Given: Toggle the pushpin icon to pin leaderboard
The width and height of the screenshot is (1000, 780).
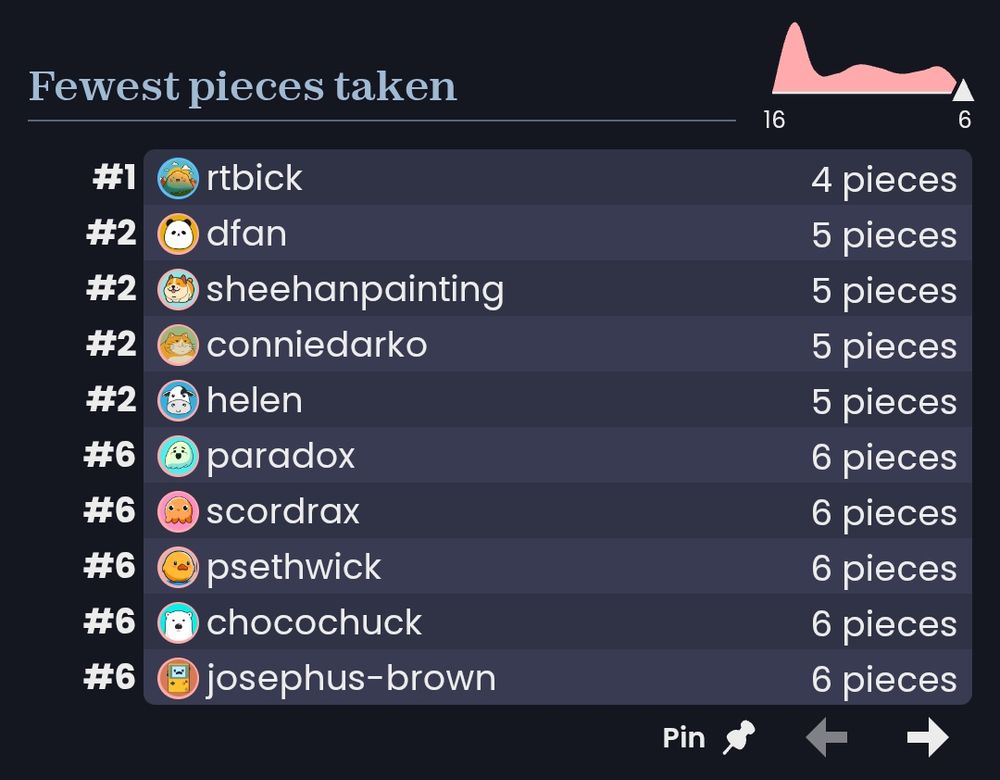Looking at the screenshot, I should (x=739, y=737).
